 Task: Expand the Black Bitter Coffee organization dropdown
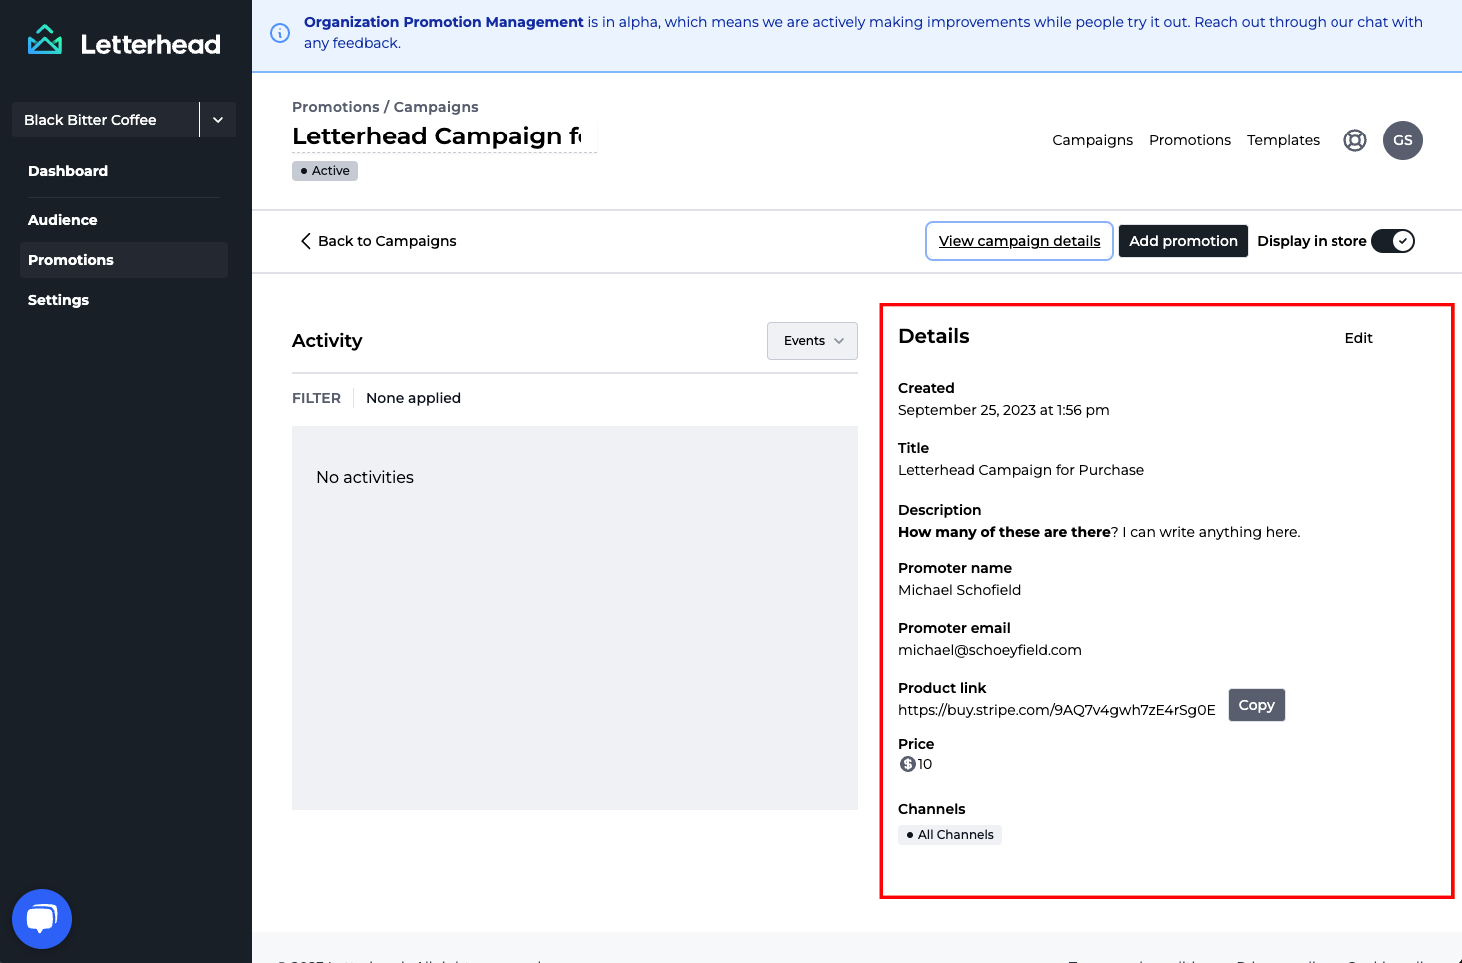click(x=218, y=120)
